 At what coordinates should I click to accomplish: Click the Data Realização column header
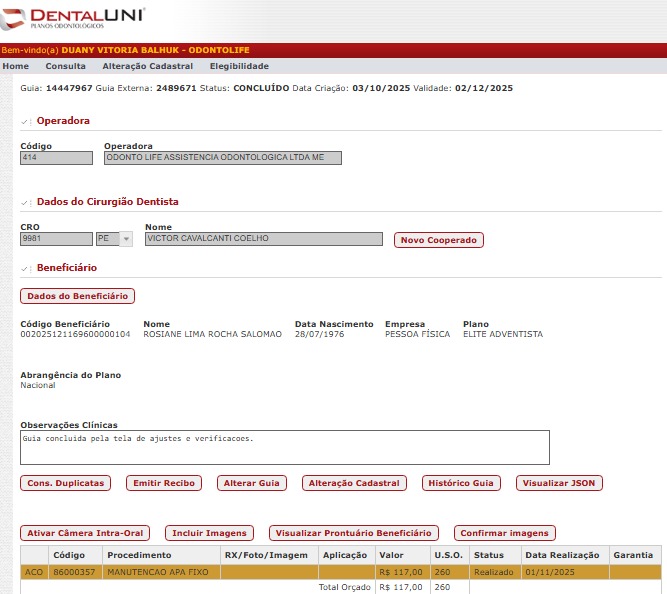tap(565, 555)
